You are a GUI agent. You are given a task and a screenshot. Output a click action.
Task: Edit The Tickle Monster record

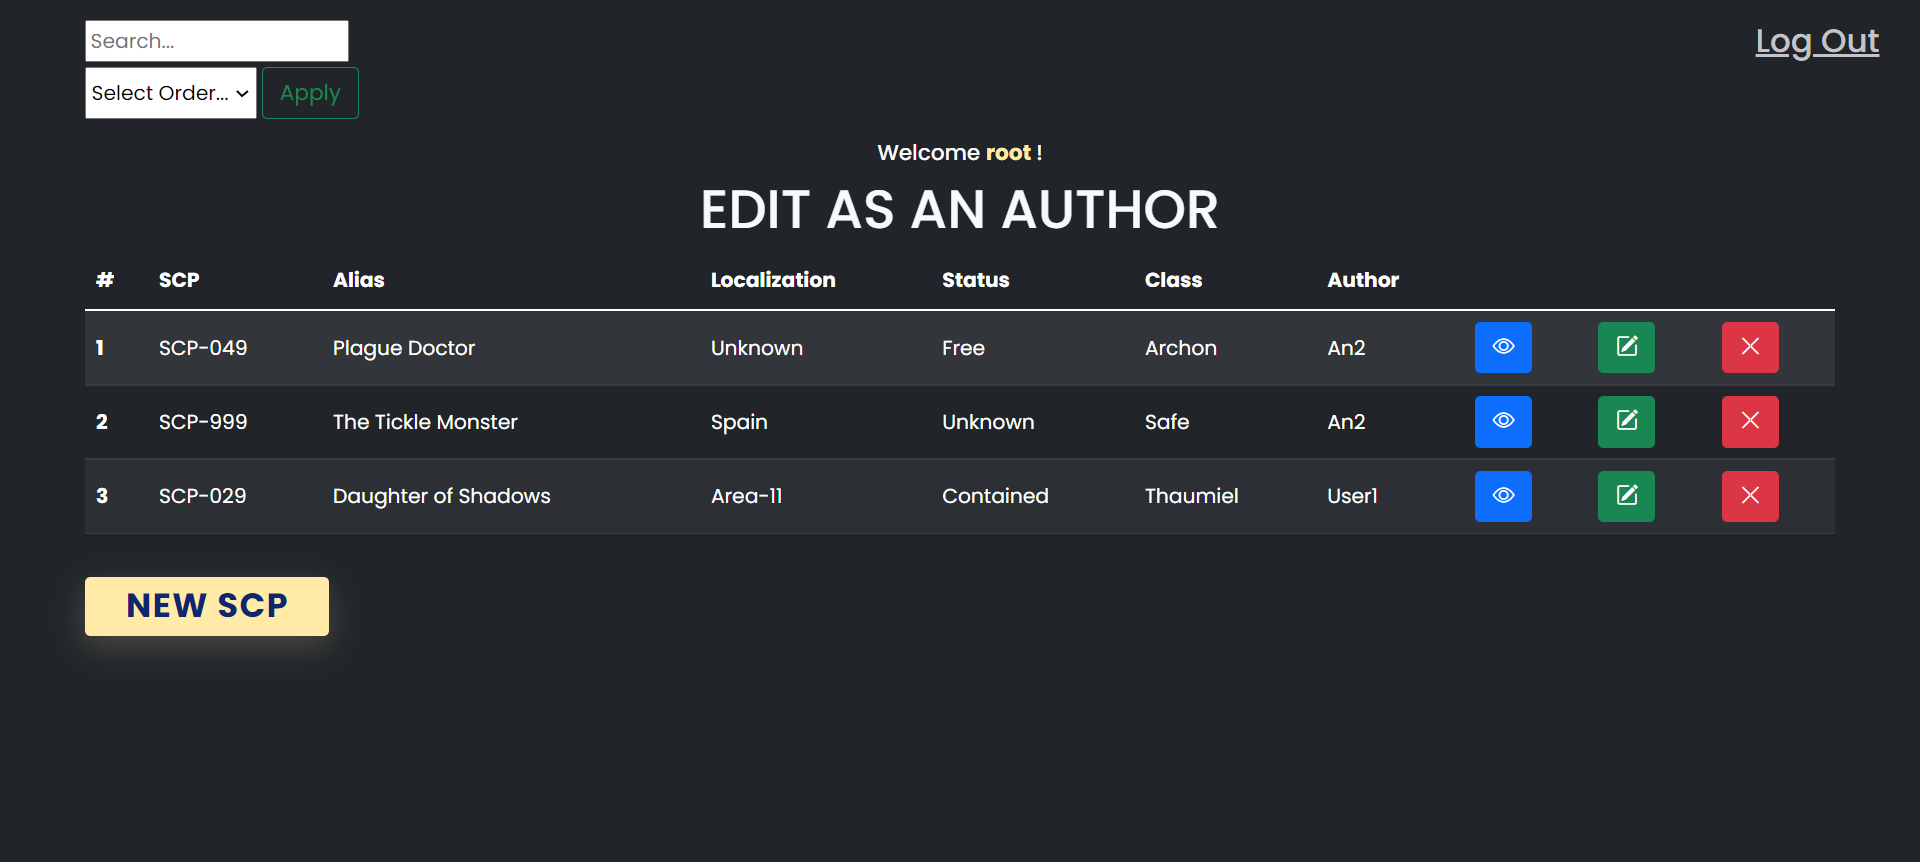(x=1626, y=421)
